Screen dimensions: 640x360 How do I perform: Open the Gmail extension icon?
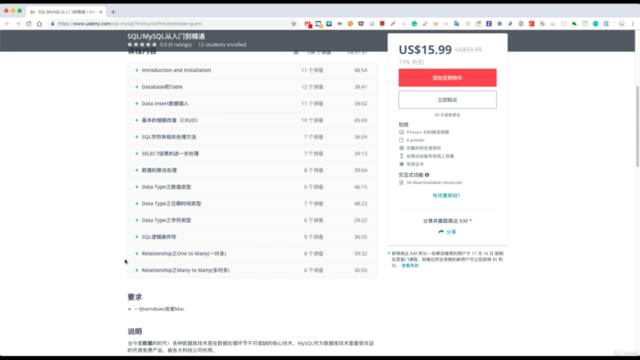[308, 24]
